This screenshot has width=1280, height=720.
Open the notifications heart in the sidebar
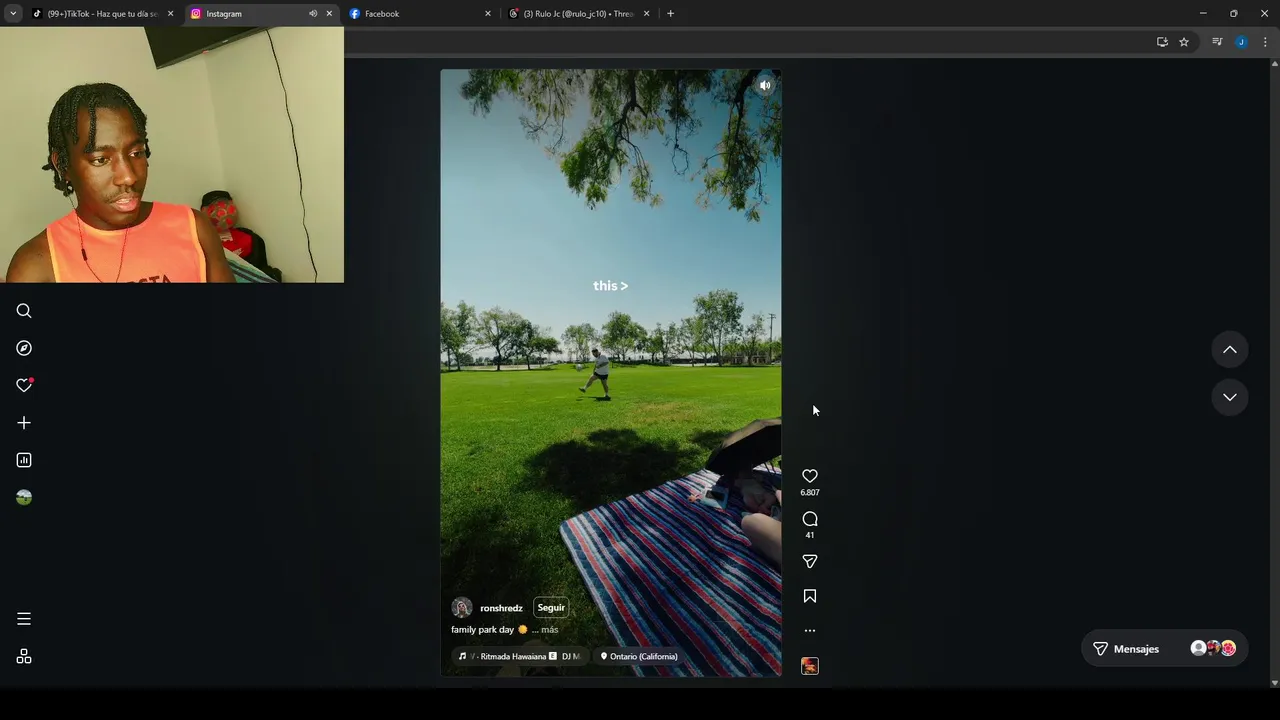tap(24, 385)
